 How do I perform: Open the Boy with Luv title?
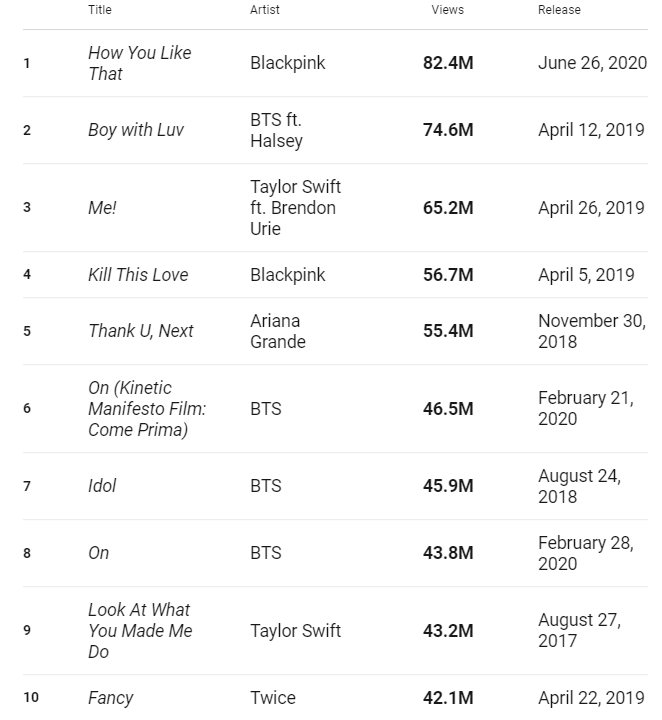(x=136, y=130)
